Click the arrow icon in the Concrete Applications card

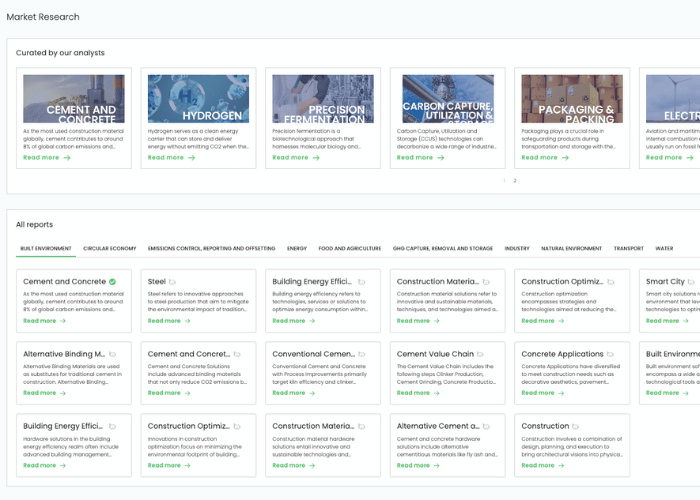pyautogui.click(x=561, y=393)
